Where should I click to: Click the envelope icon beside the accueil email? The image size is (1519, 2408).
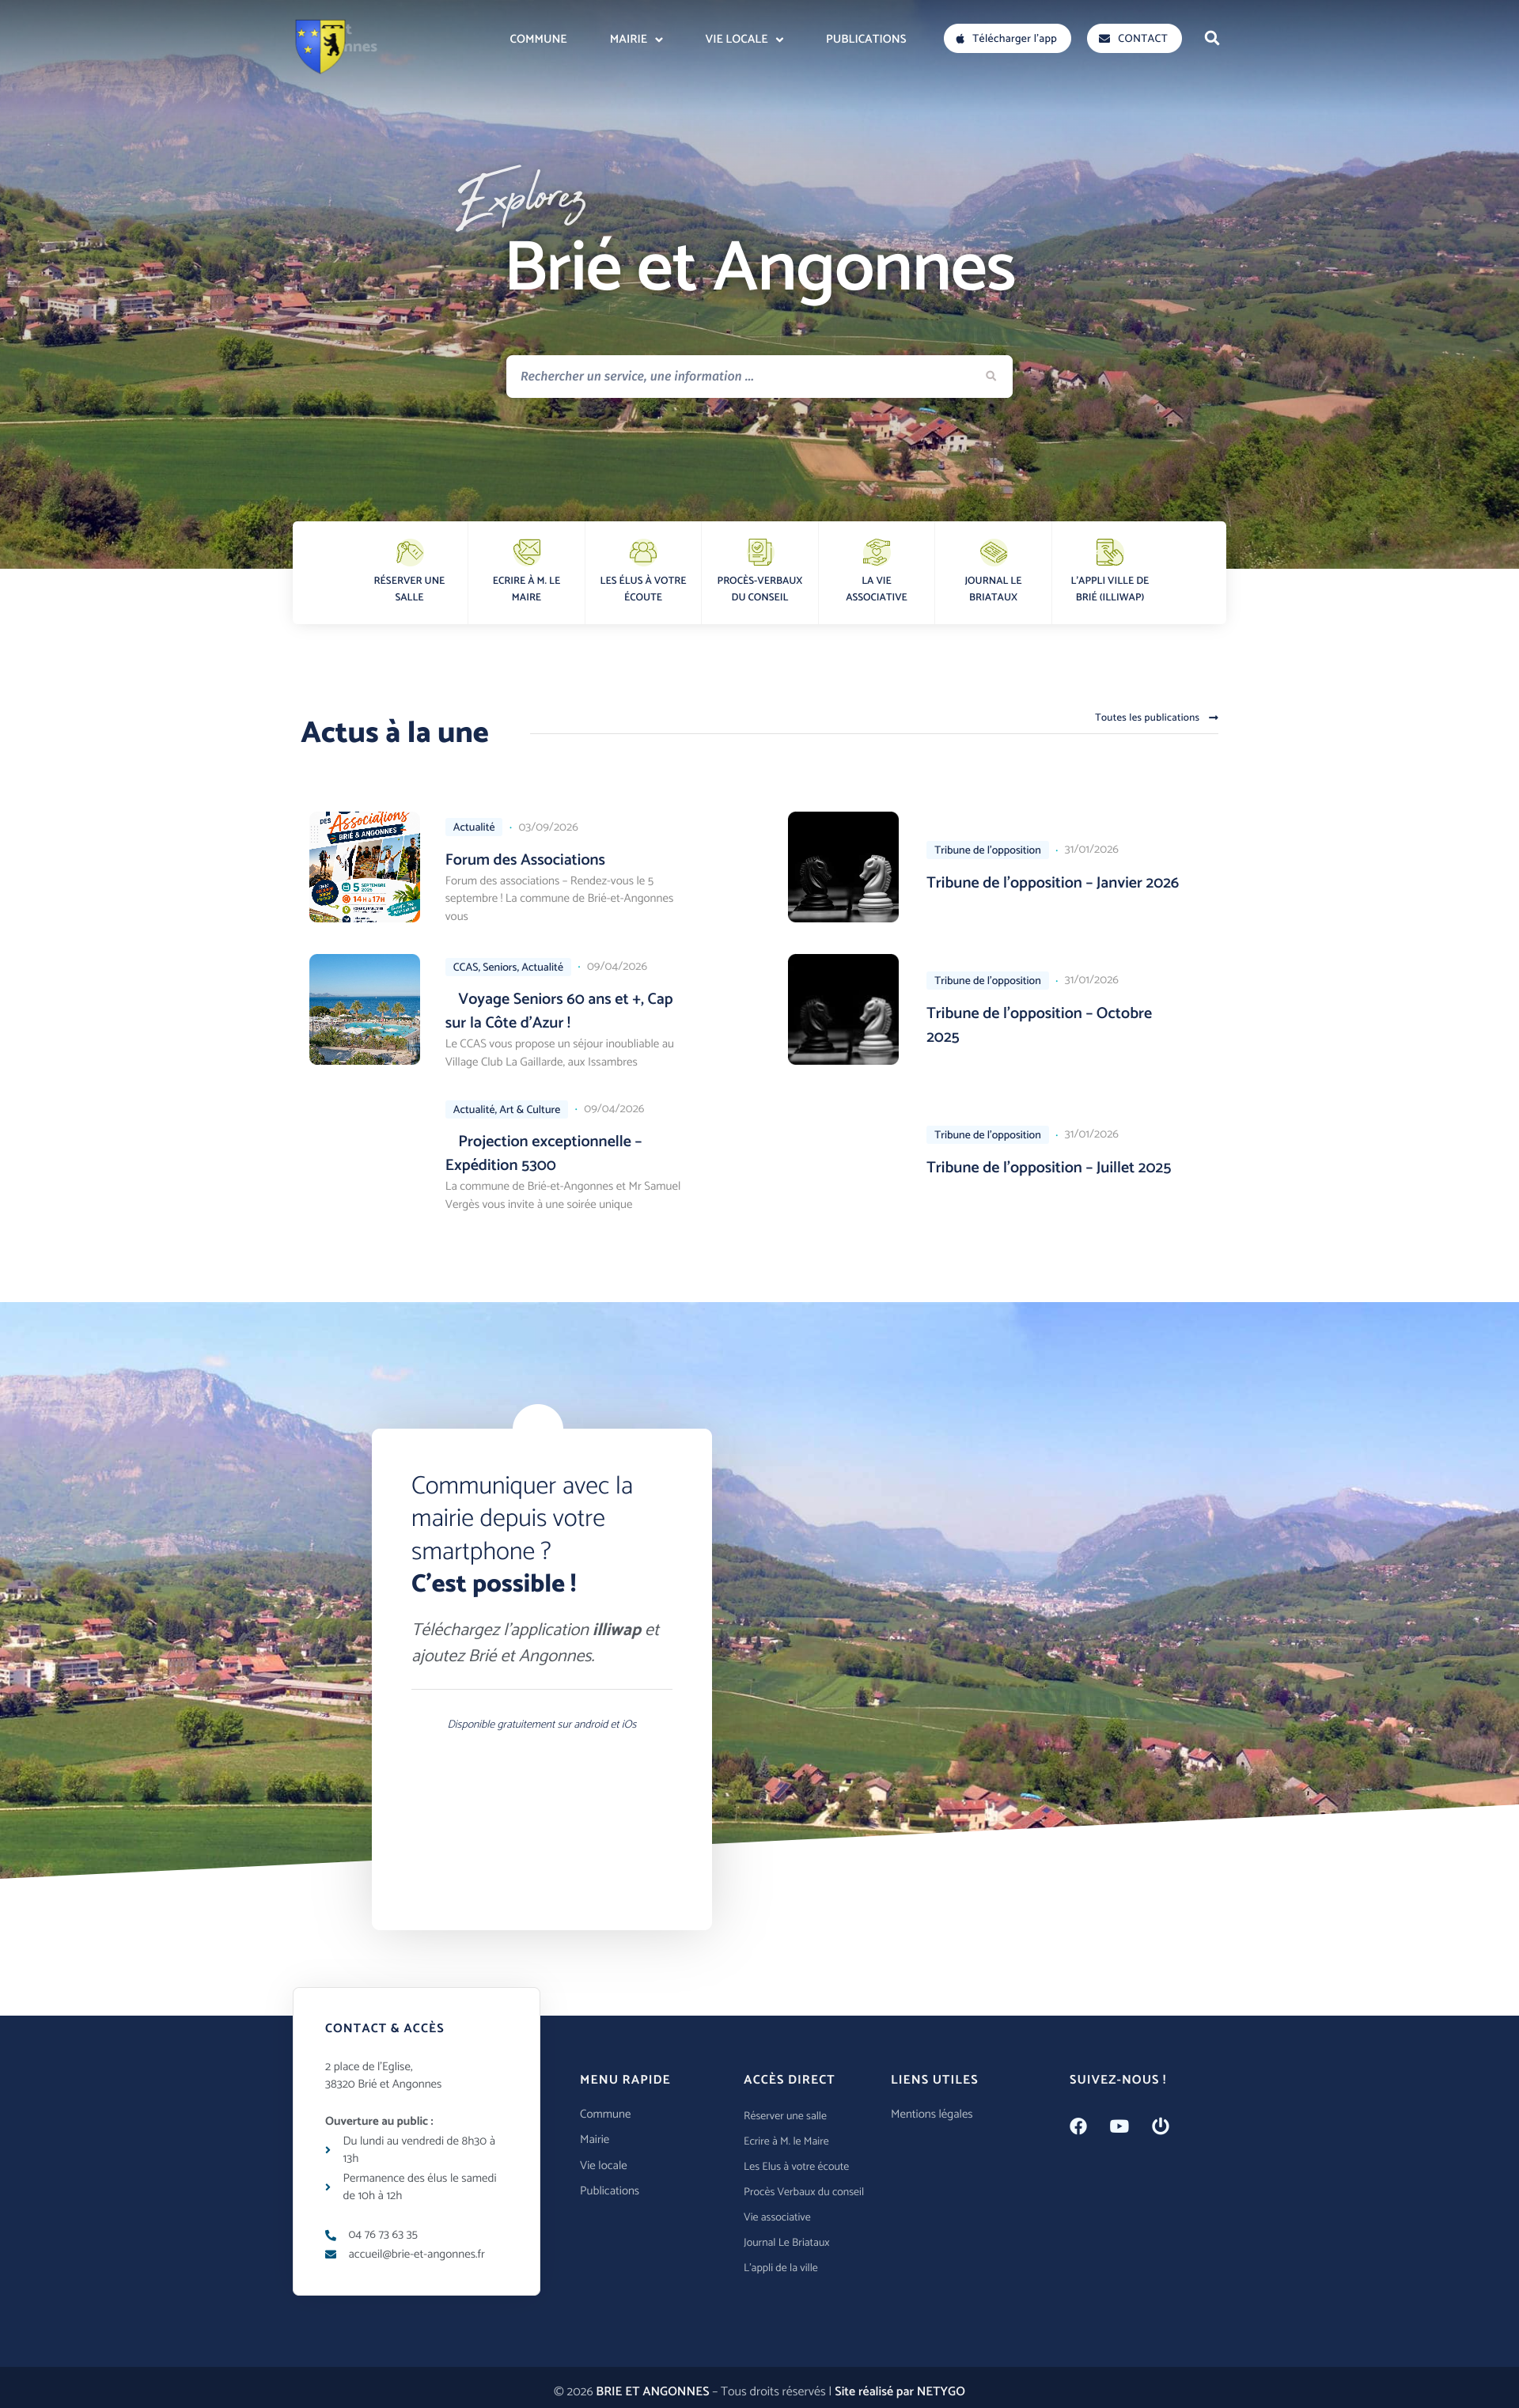coord(330,2254)
